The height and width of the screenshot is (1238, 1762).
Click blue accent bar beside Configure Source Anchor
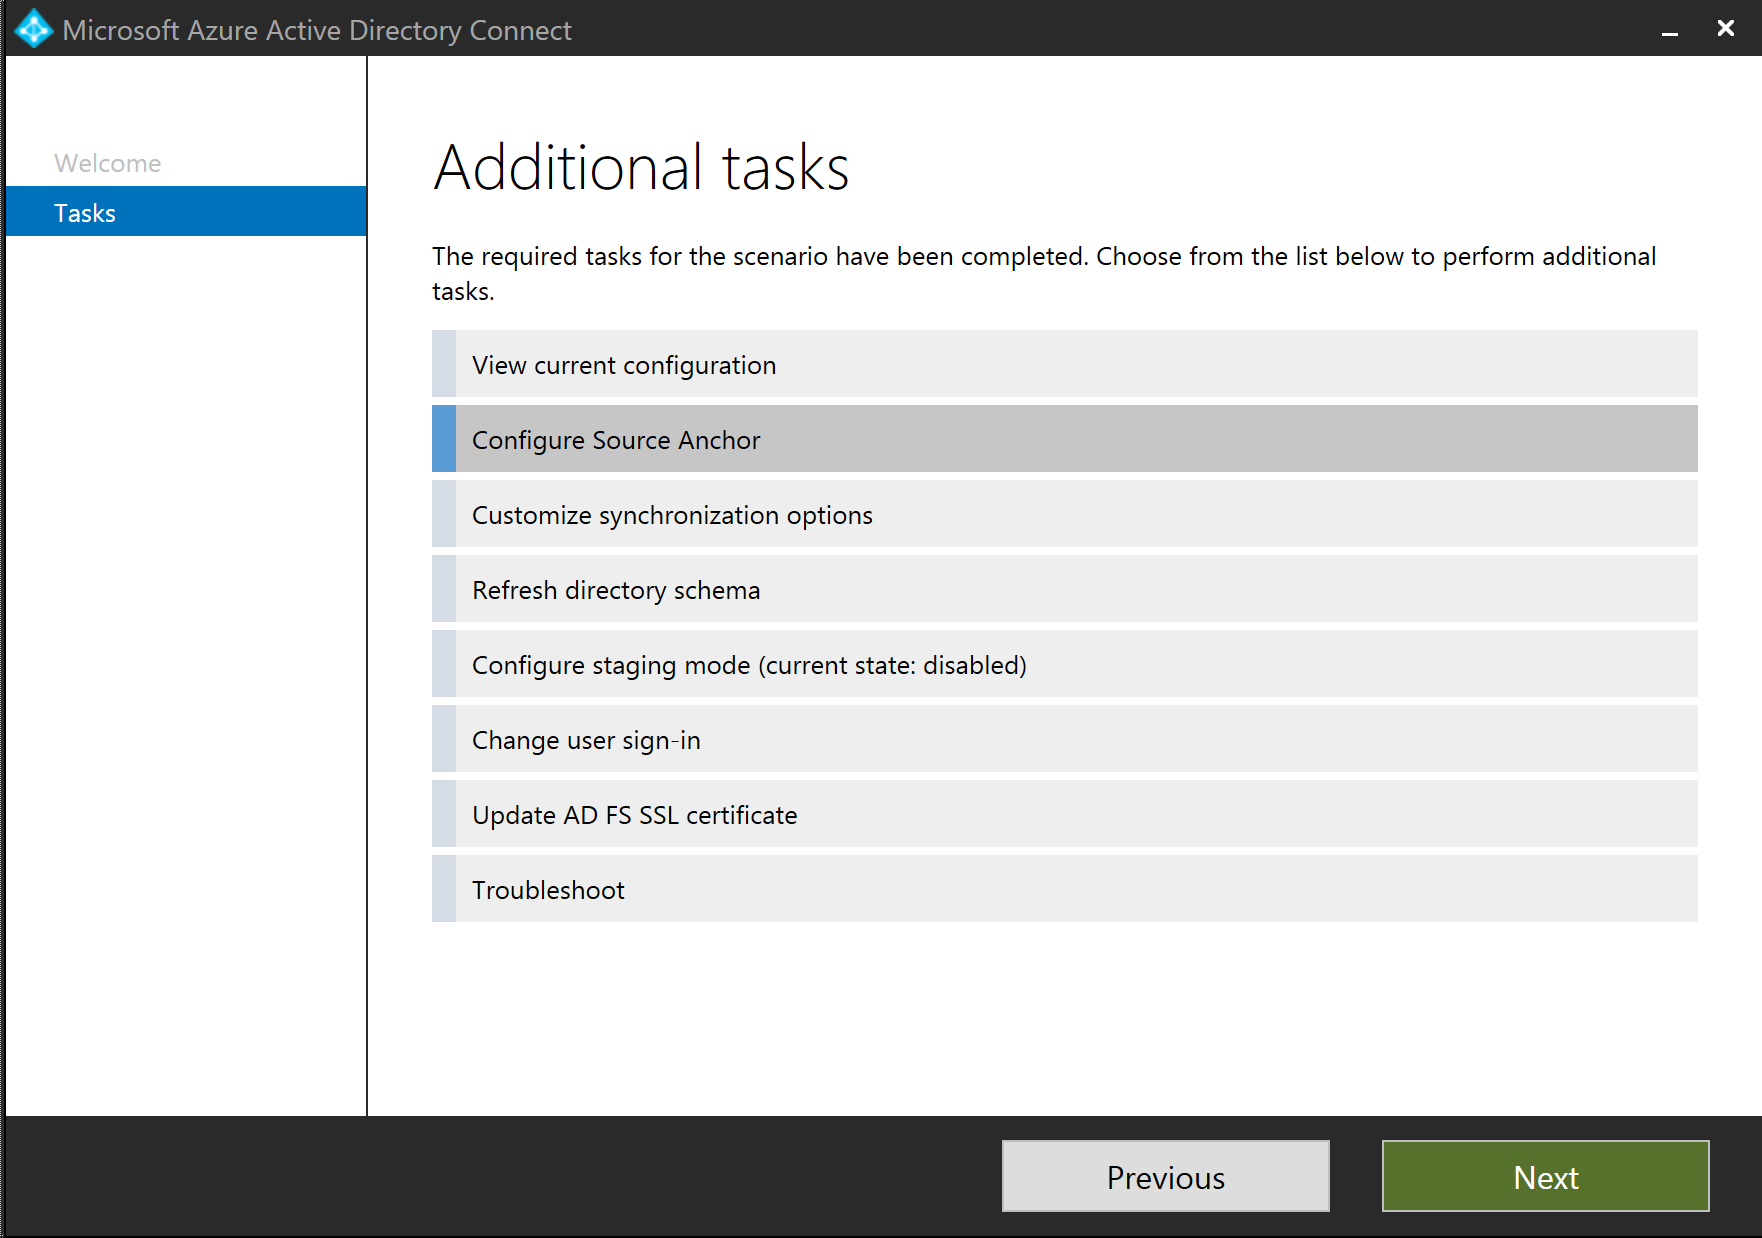(444, 440)
